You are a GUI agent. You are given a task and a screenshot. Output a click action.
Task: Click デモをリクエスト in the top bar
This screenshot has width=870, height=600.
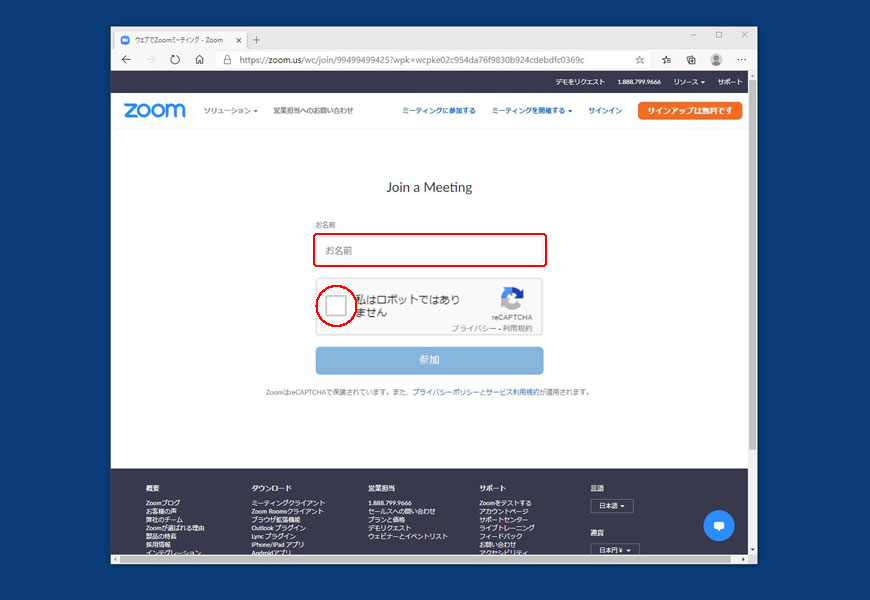coord(580,82)
